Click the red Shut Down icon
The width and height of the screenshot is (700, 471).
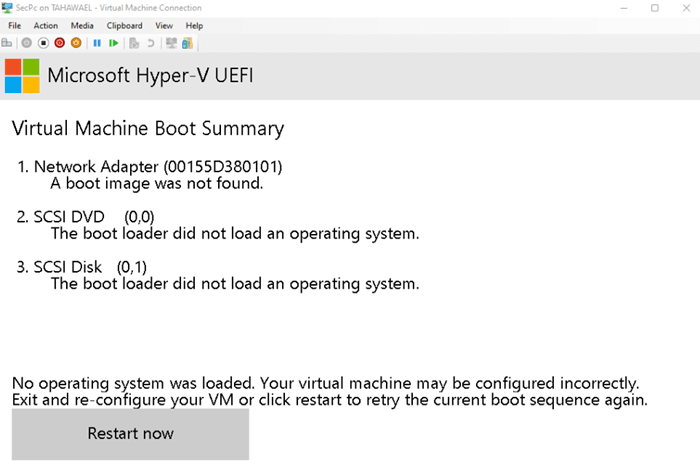[60, 43]
